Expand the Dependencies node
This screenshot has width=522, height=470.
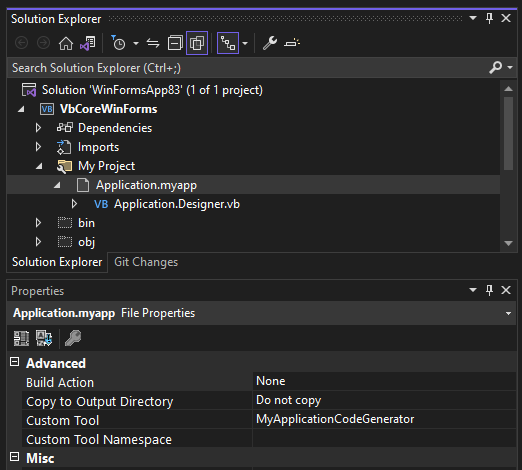click(38, 128)
